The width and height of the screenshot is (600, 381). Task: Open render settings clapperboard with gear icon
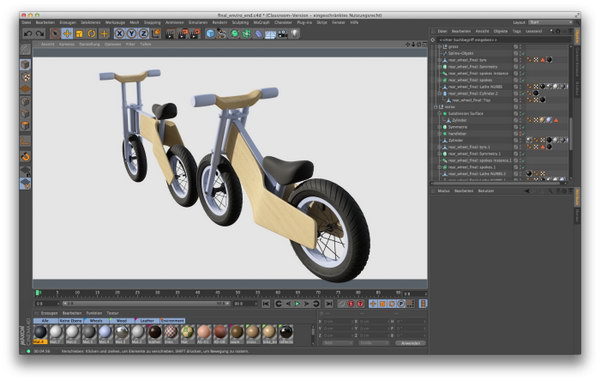(195, 34)
